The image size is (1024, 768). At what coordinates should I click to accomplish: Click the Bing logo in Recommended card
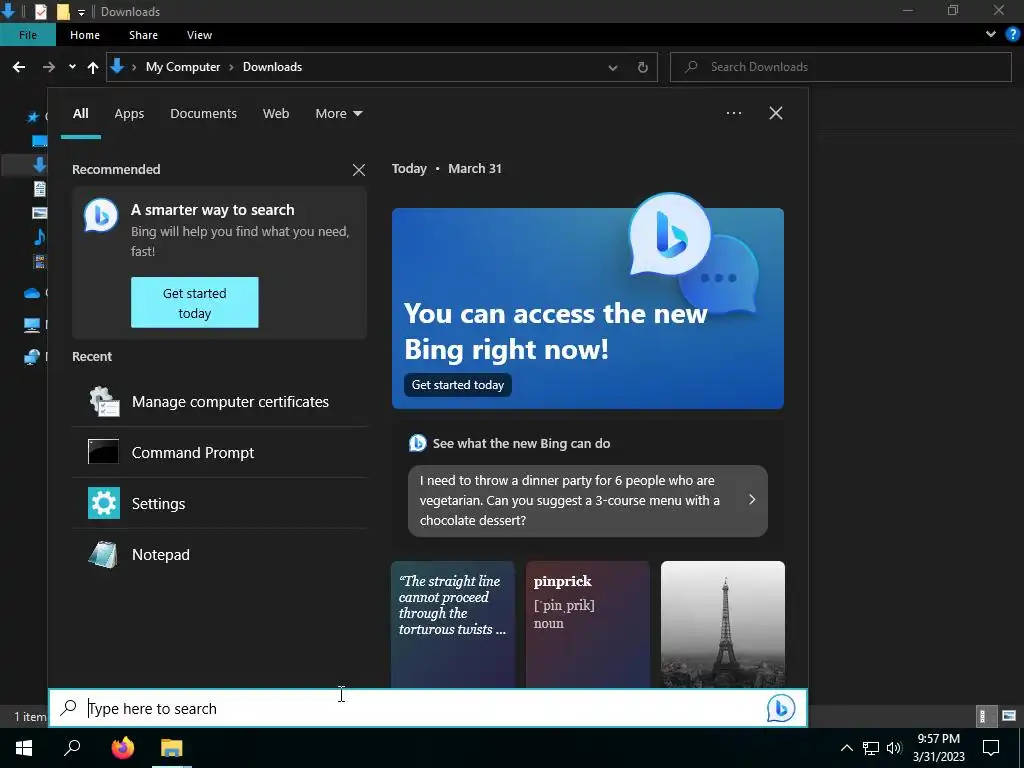[101, 215]
